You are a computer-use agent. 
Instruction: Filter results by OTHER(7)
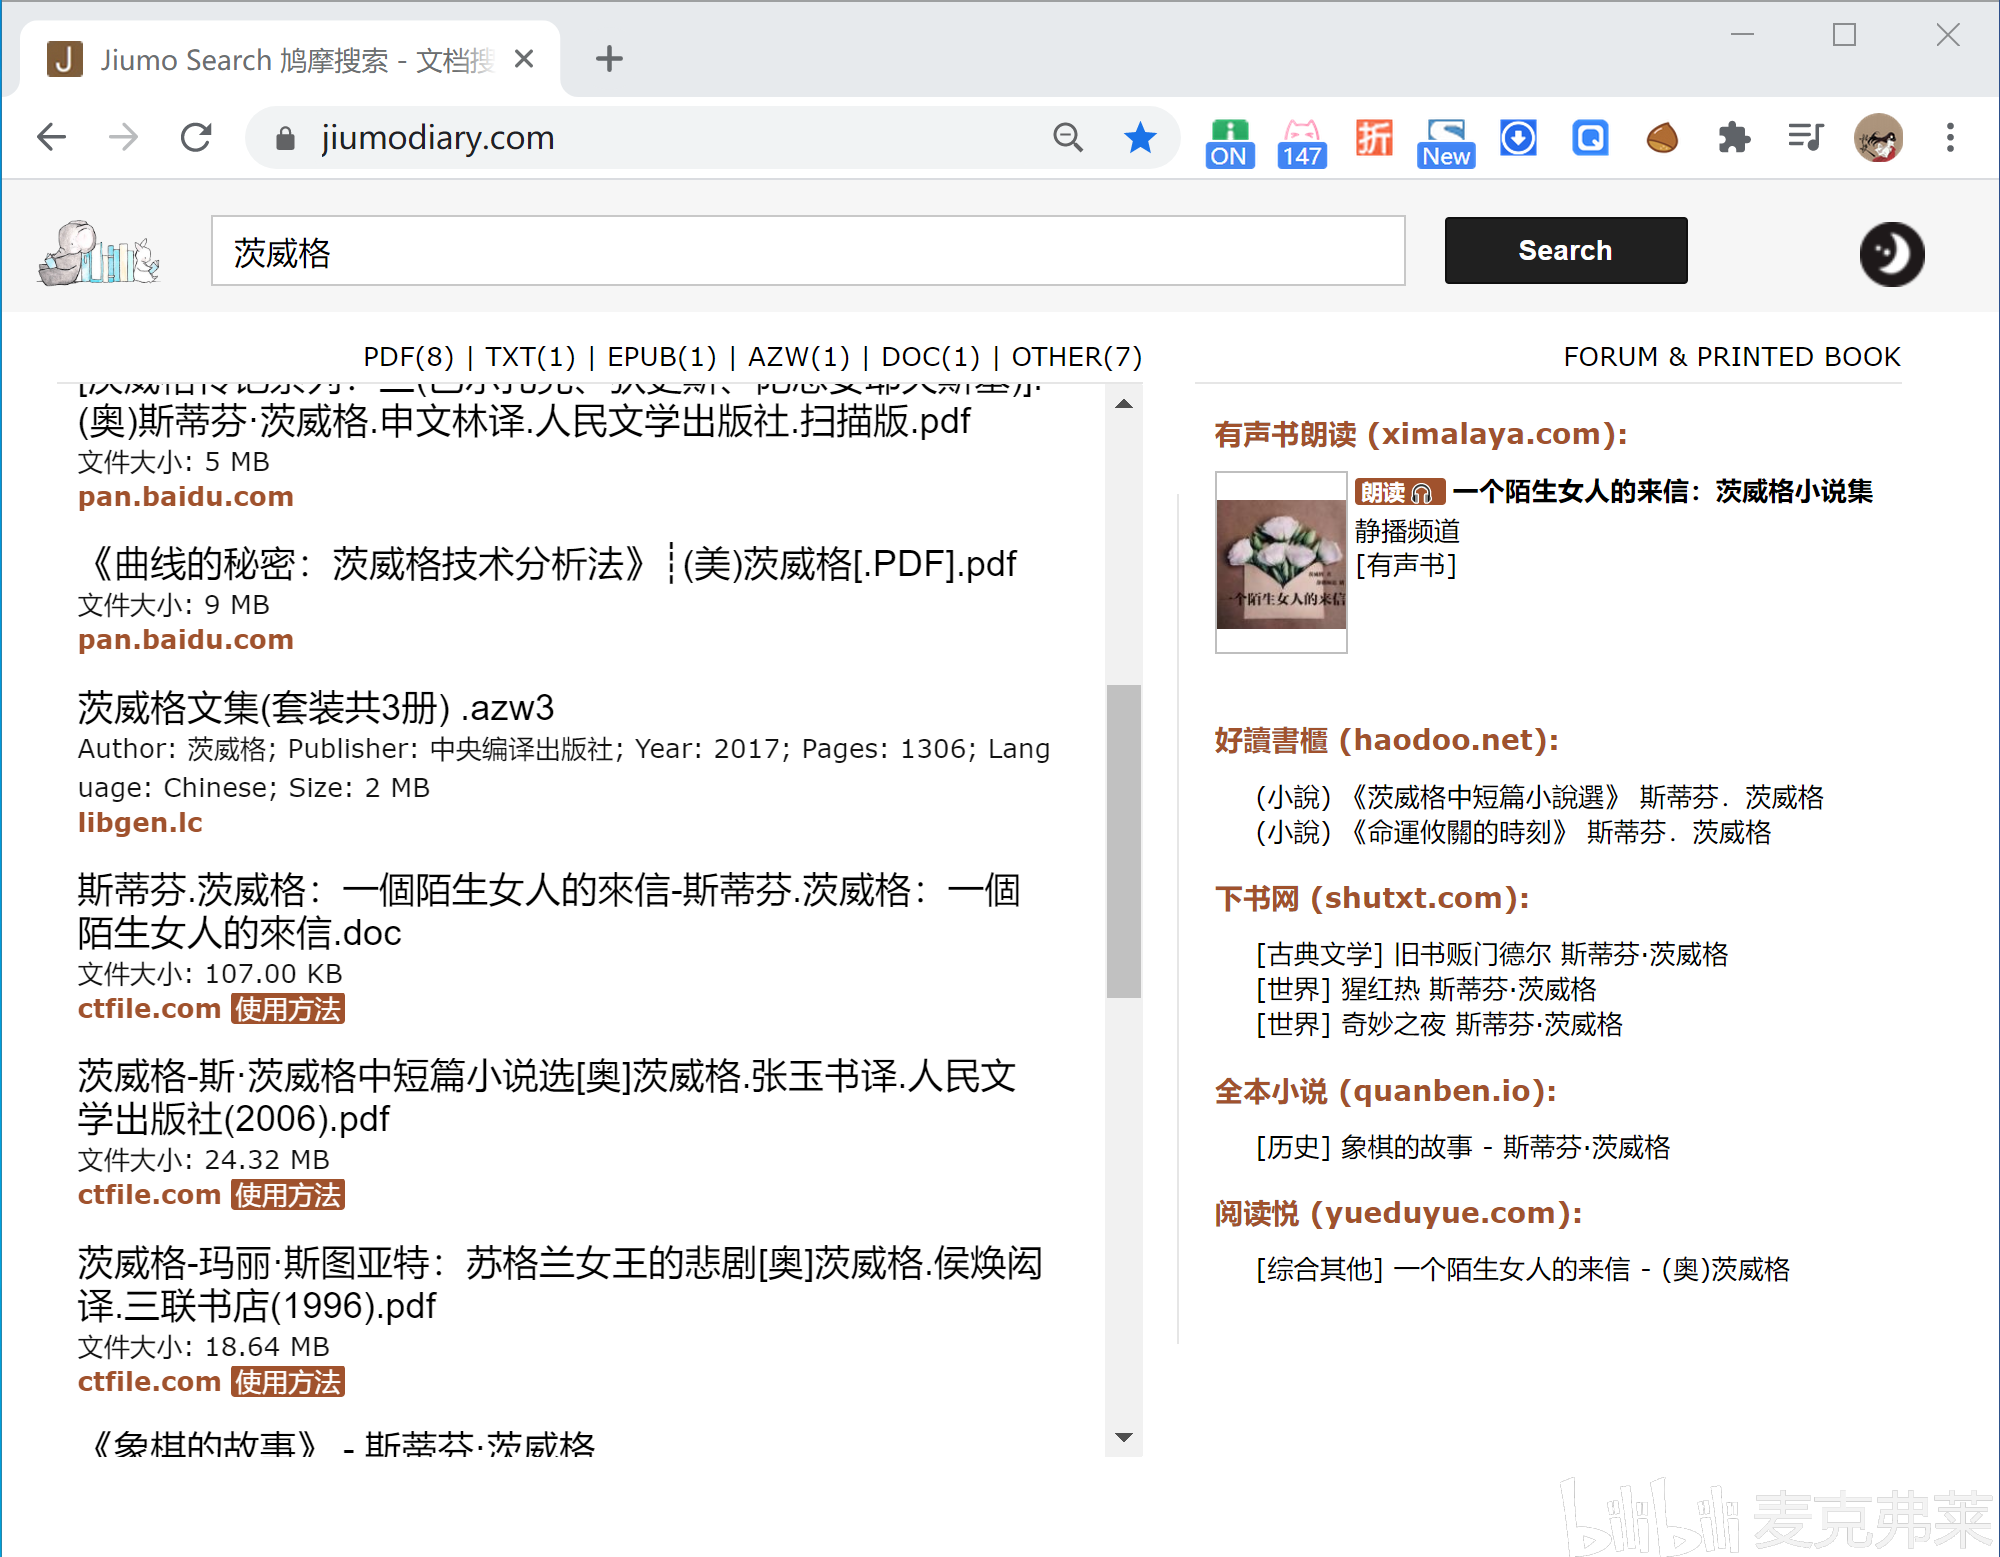1077,357
